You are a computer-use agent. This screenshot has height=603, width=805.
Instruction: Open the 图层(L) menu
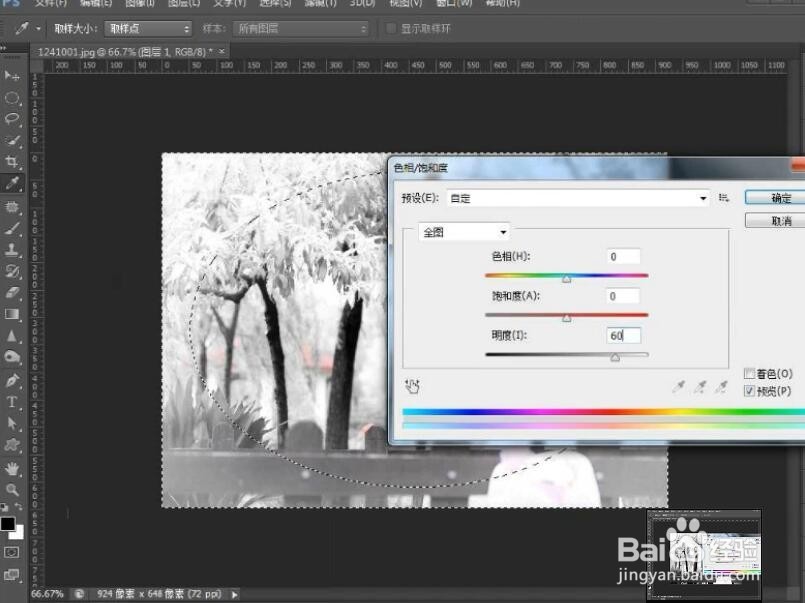click(184, 3)
